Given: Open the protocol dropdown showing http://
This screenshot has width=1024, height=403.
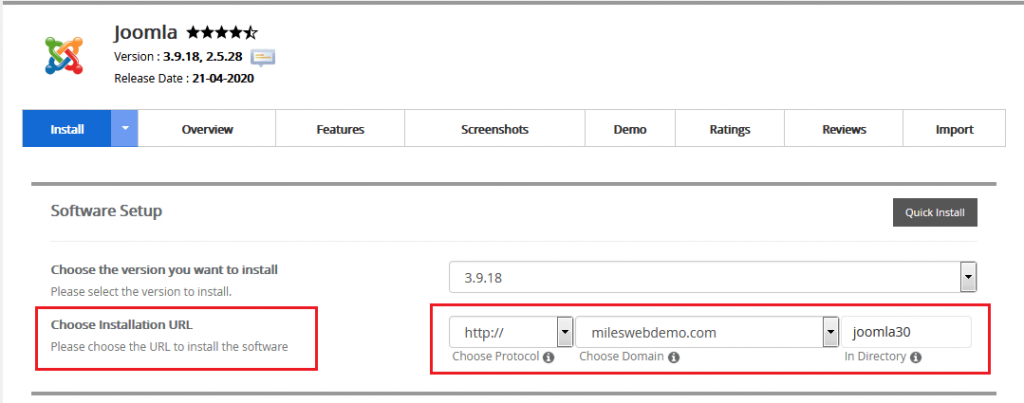Looking at the screenshot, I should click(x=511, y=332).
